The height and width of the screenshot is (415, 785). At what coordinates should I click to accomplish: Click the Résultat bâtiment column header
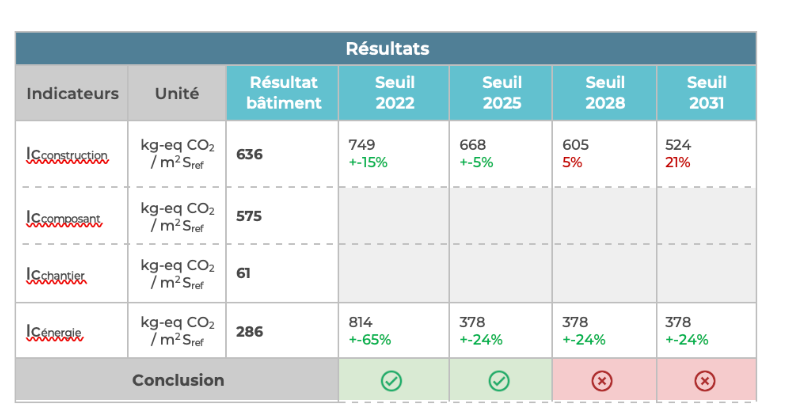pyautogui.click(x=283, y=93)
